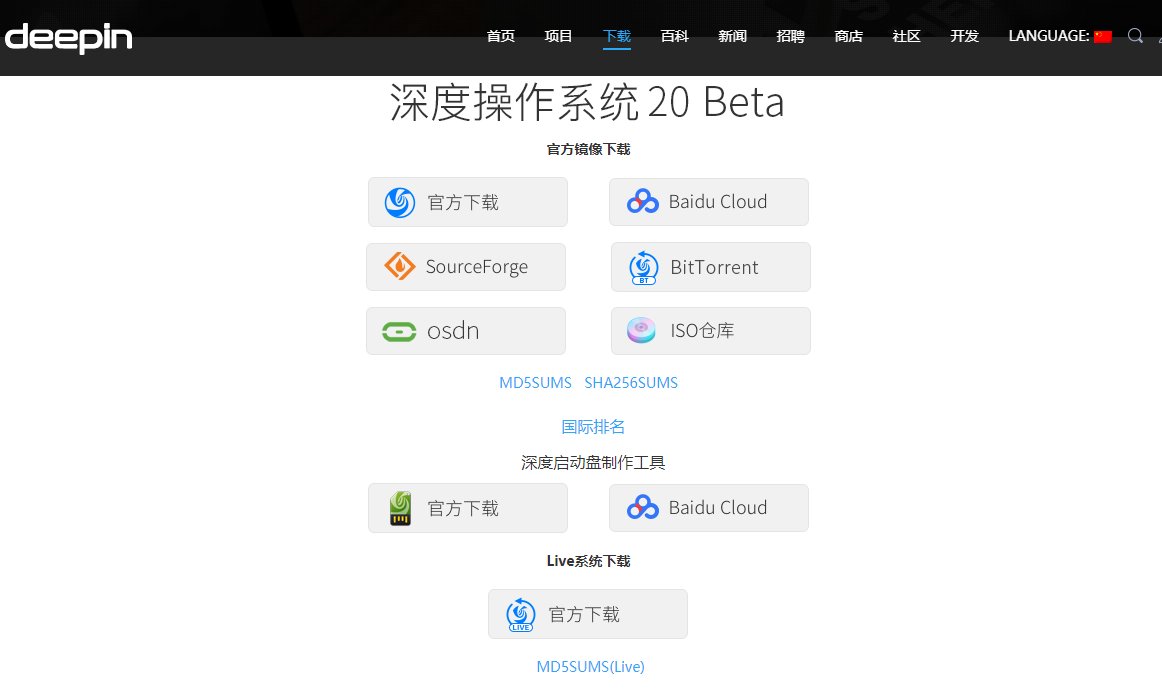Click Baidu Cloud button for official image
This screenshot has height=694, width=1162.
click(x=708, y=202)
